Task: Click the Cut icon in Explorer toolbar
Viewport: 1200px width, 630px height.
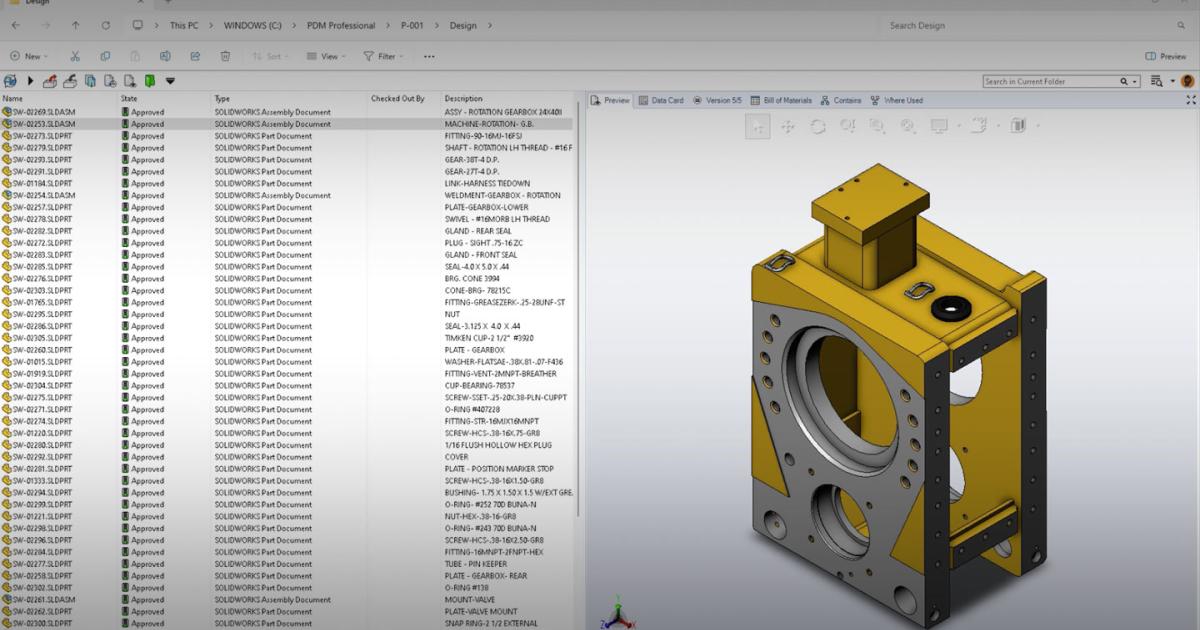Action: click(x=75, y=56)
